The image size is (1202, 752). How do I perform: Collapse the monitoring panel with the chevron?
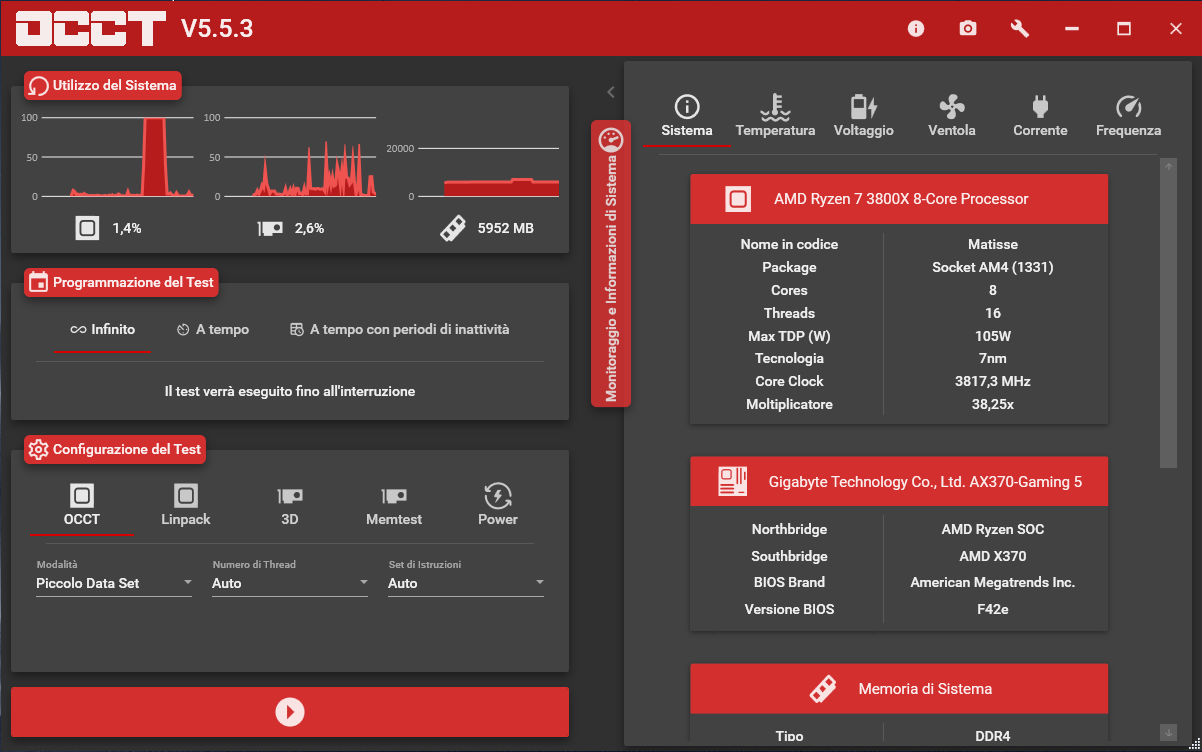611,92
